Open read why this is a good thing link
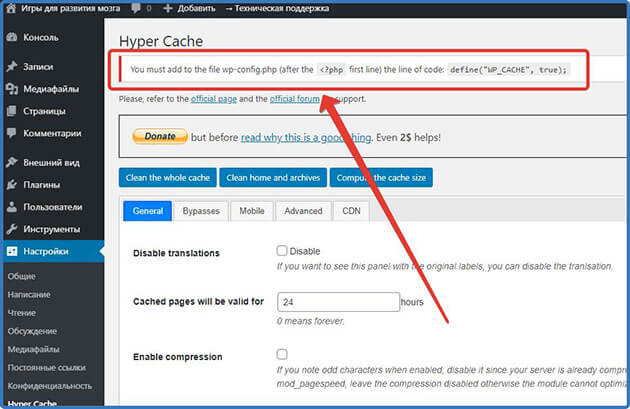Viewport: 630px width, 409px height. 306,137
